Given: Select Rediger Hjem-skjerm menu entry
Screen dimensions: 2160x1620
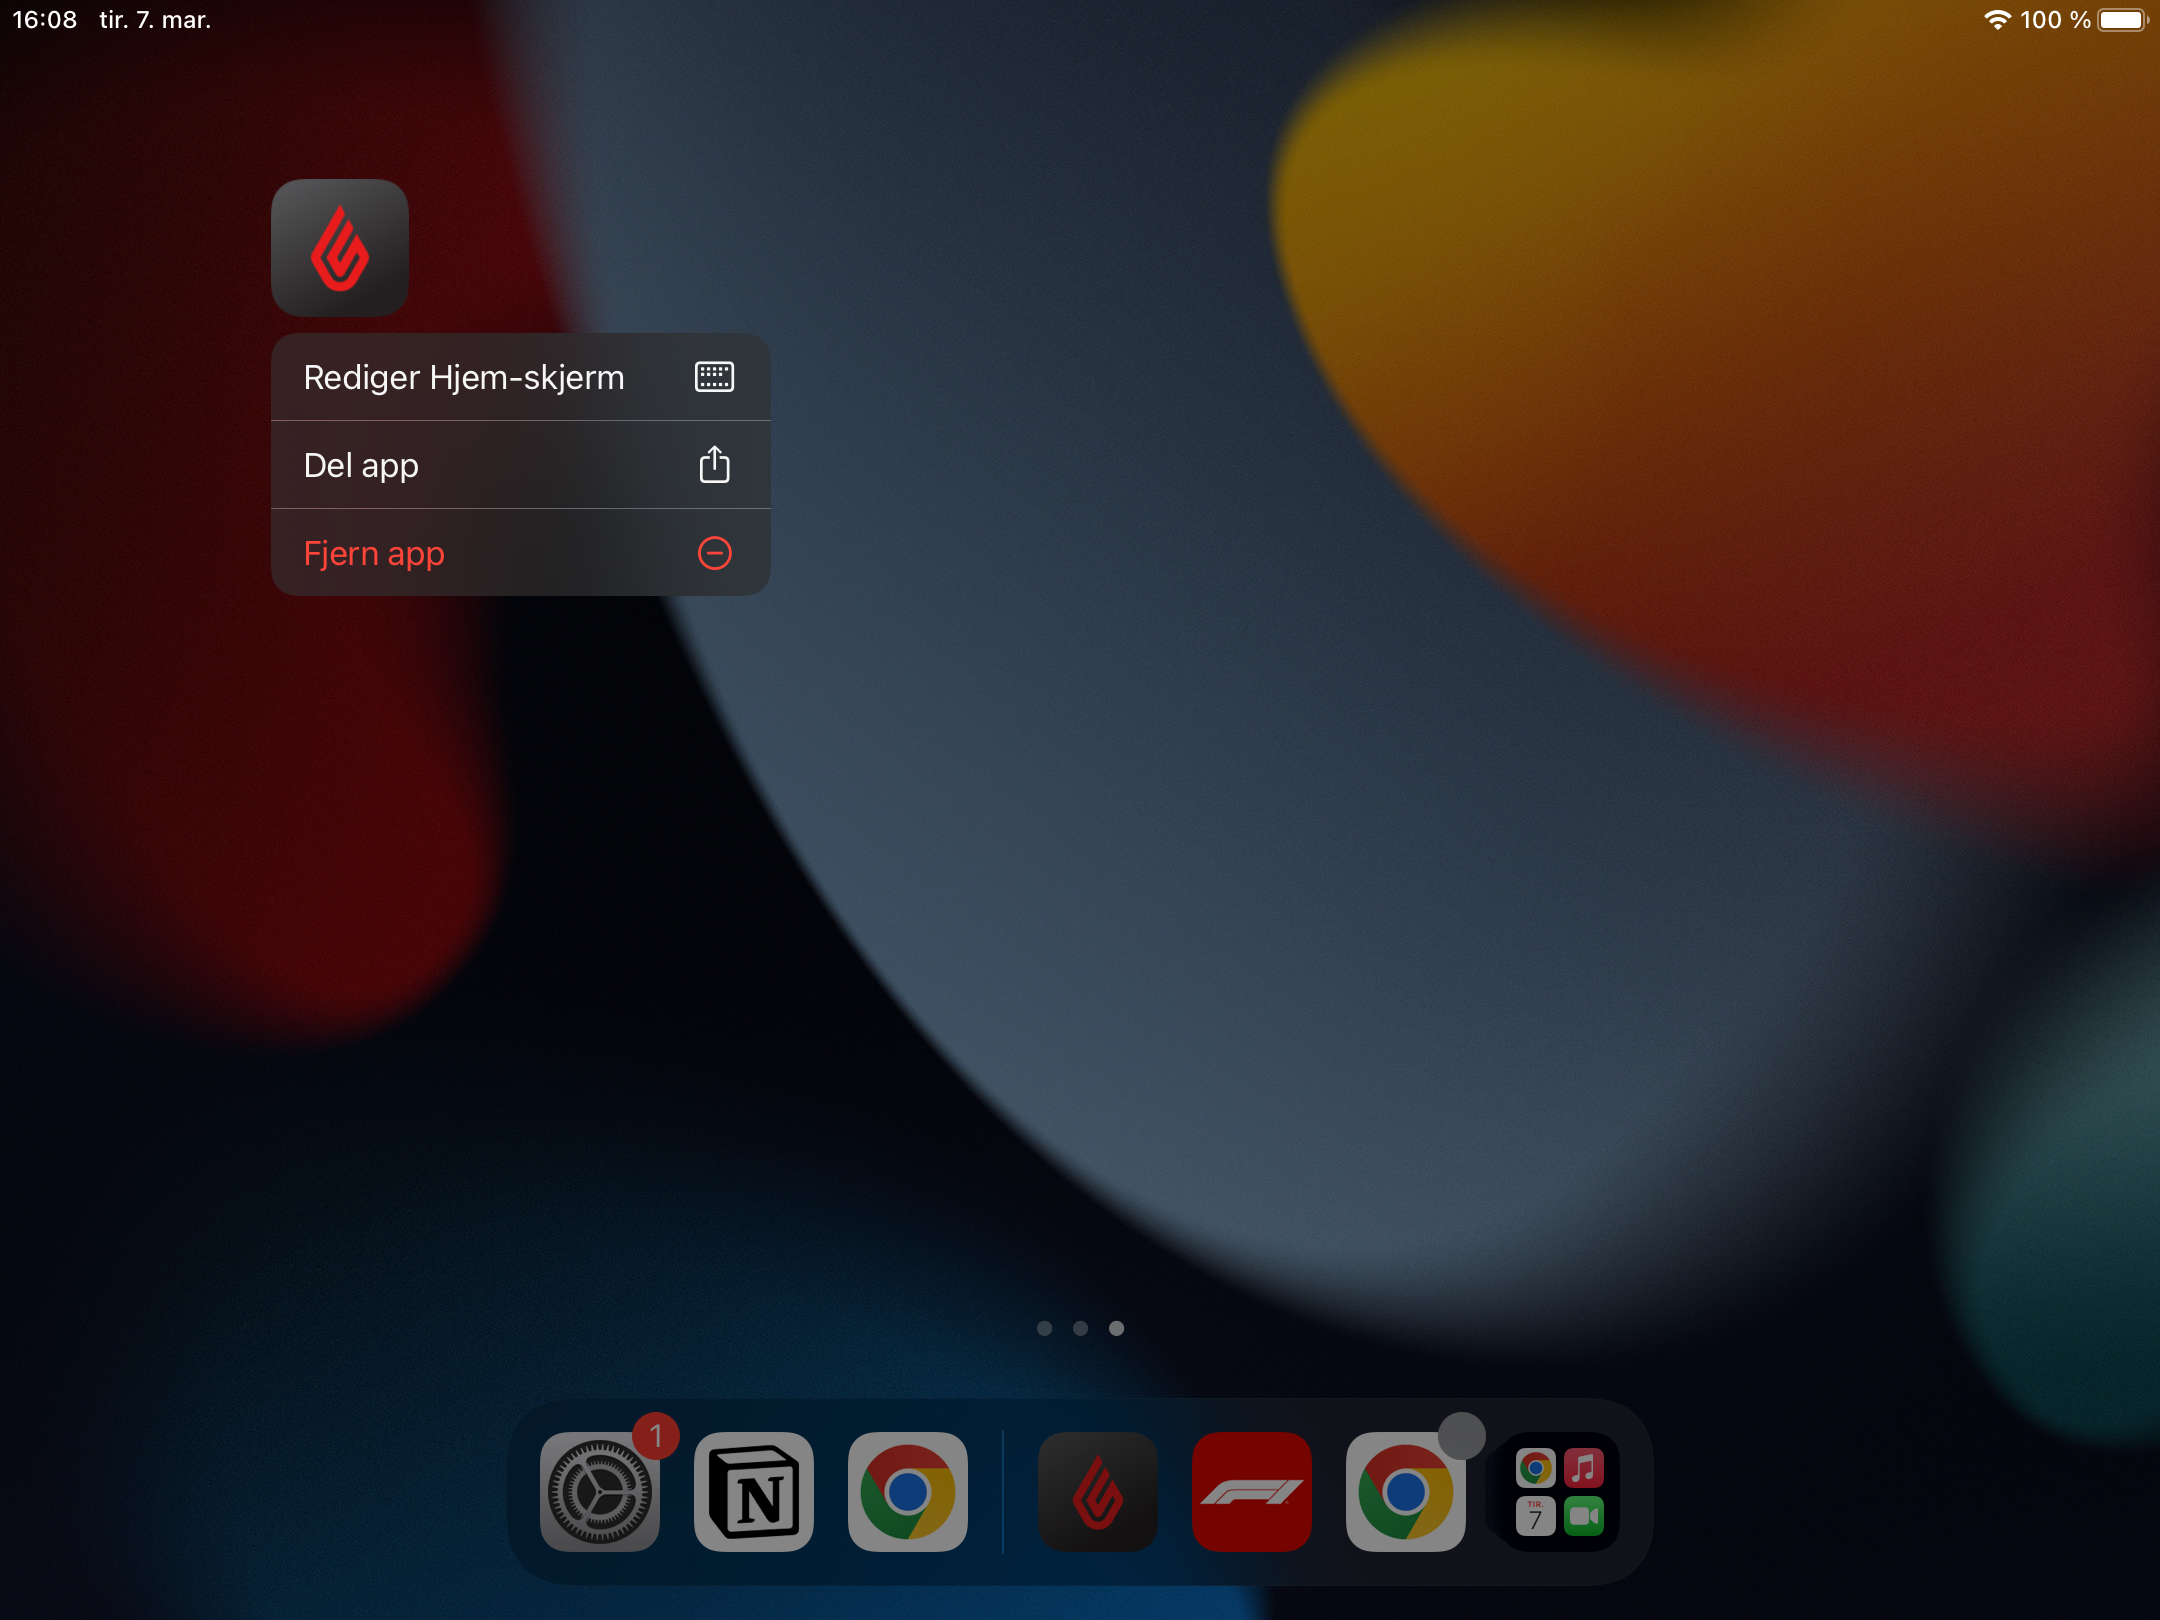Looking at the screenshot, I should (x=520, y=377).
